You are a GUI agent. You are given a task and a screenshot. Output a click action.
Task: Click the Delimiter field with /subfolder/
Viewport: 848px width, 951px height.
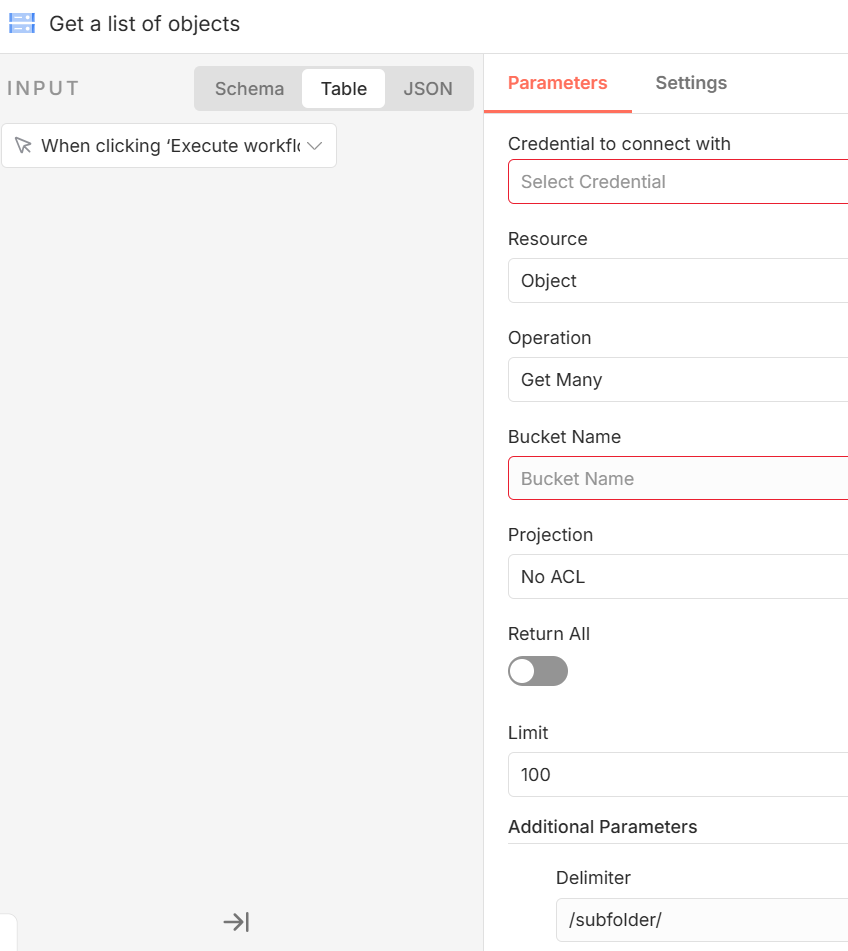(700, 921)
